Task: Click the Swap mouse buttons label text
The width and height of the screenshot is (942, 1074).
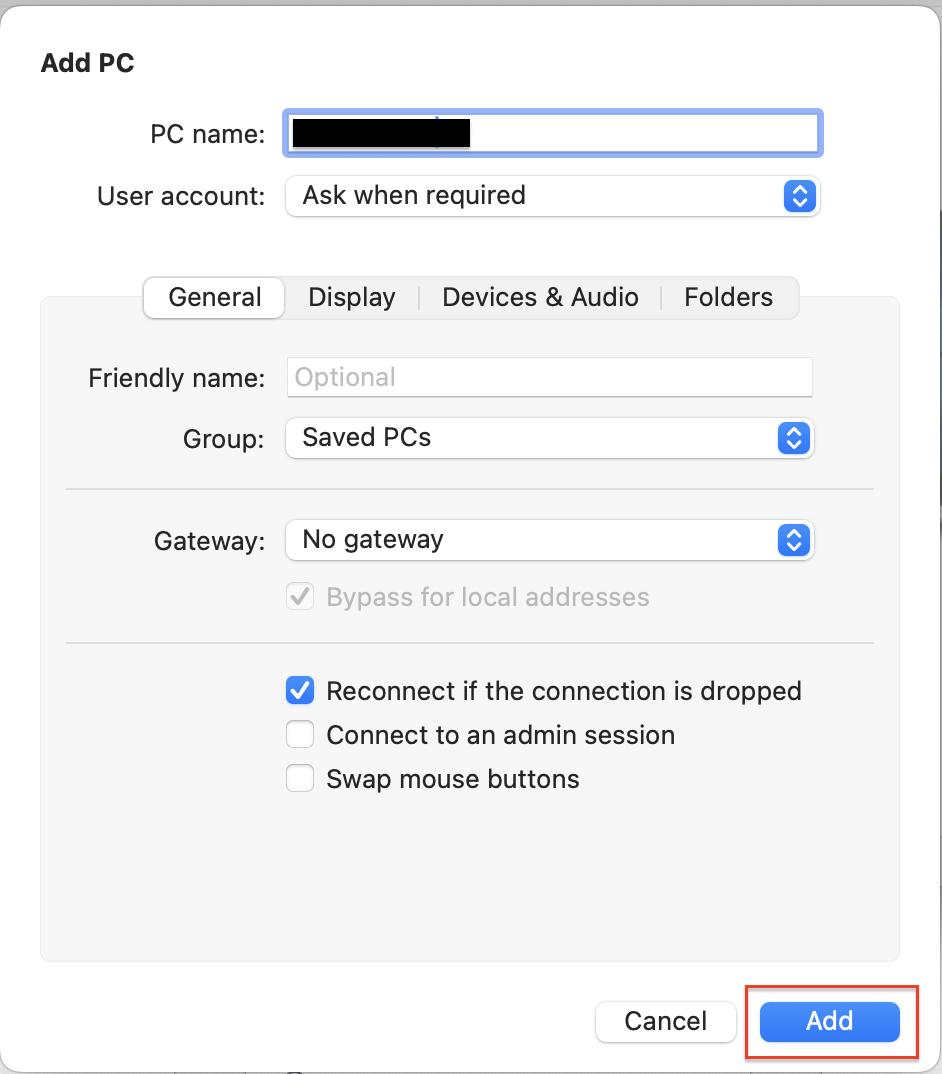Action: tap(453, 779)
